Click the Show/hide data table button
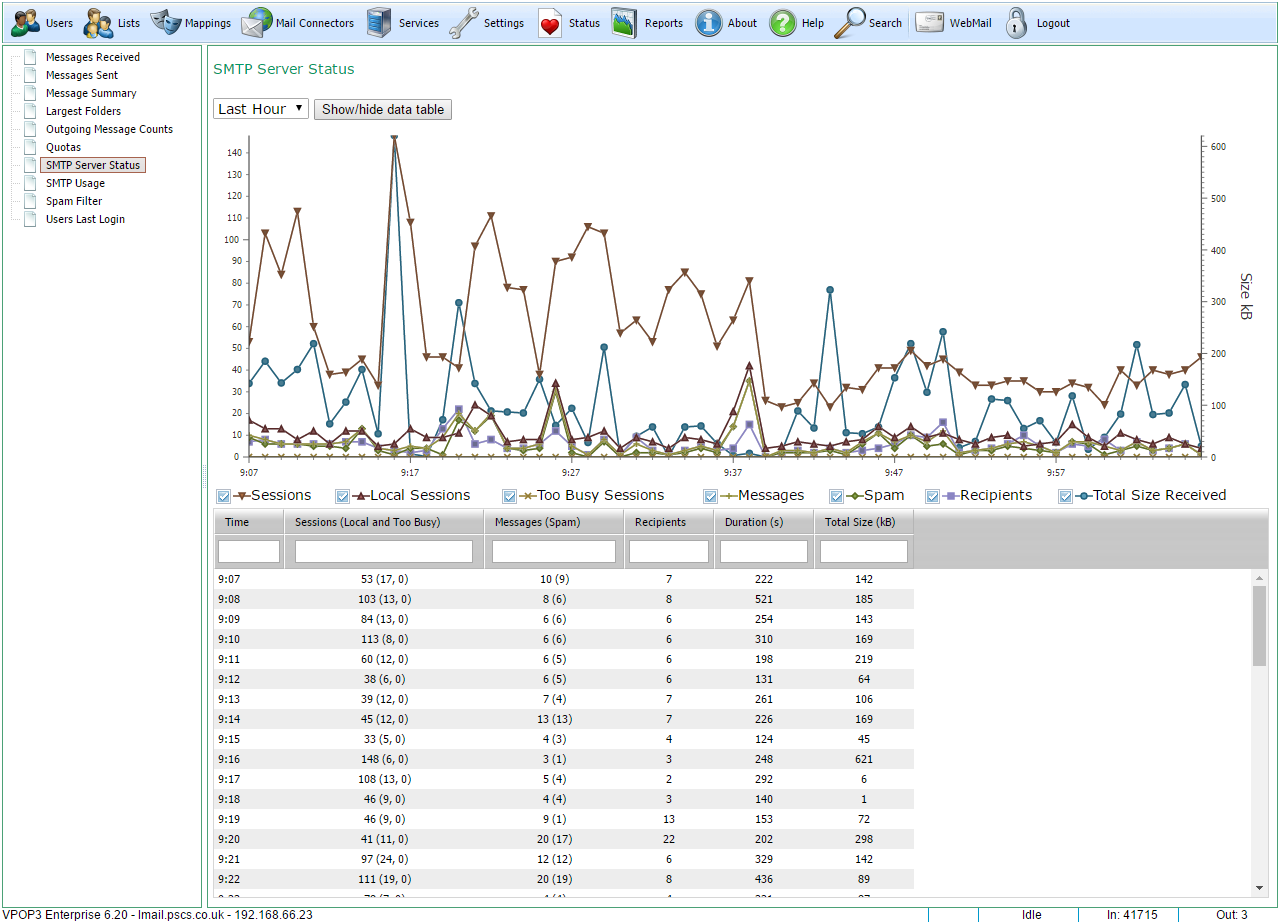This screenshot has height=923, width=1280. pyautogui.click(x=383, y=110)
